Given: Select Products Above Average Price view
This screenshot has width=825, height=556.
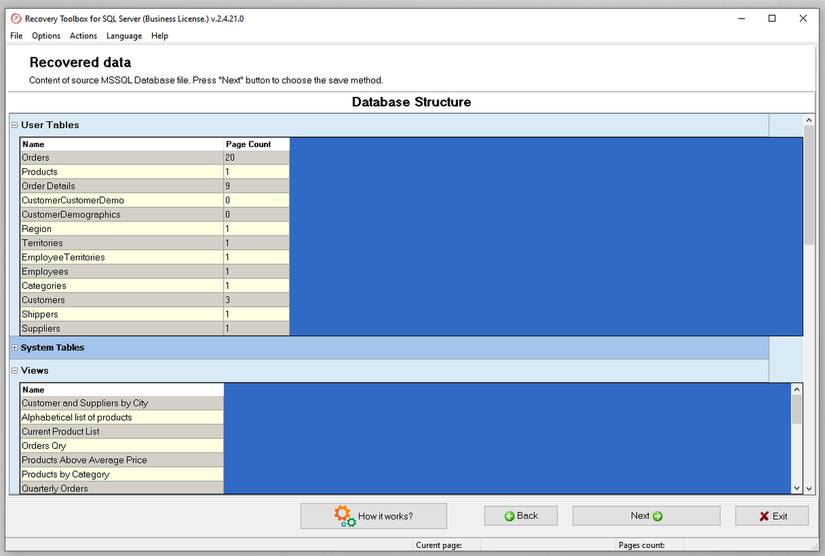Looking at the screenshot, I should [122, 460].
